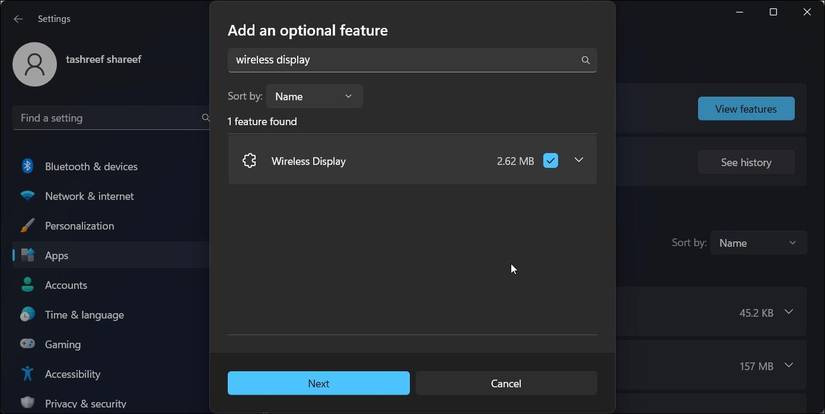This screenshot has height=414, width=825.
Task: Expand the 45.2 KB feature entry
Action: 789,312
